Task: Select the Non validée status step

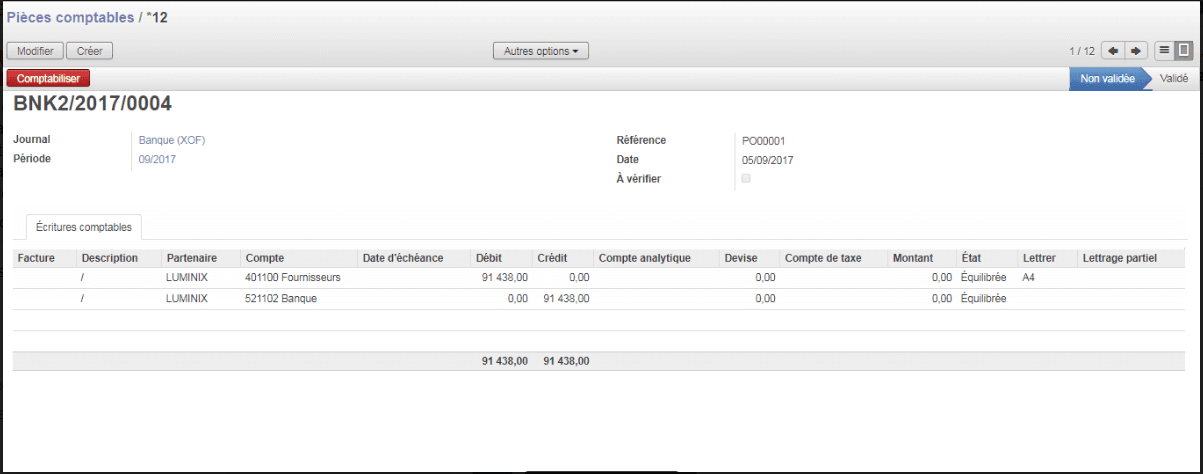Action: pyautogui.click(x=1108, y=78)
